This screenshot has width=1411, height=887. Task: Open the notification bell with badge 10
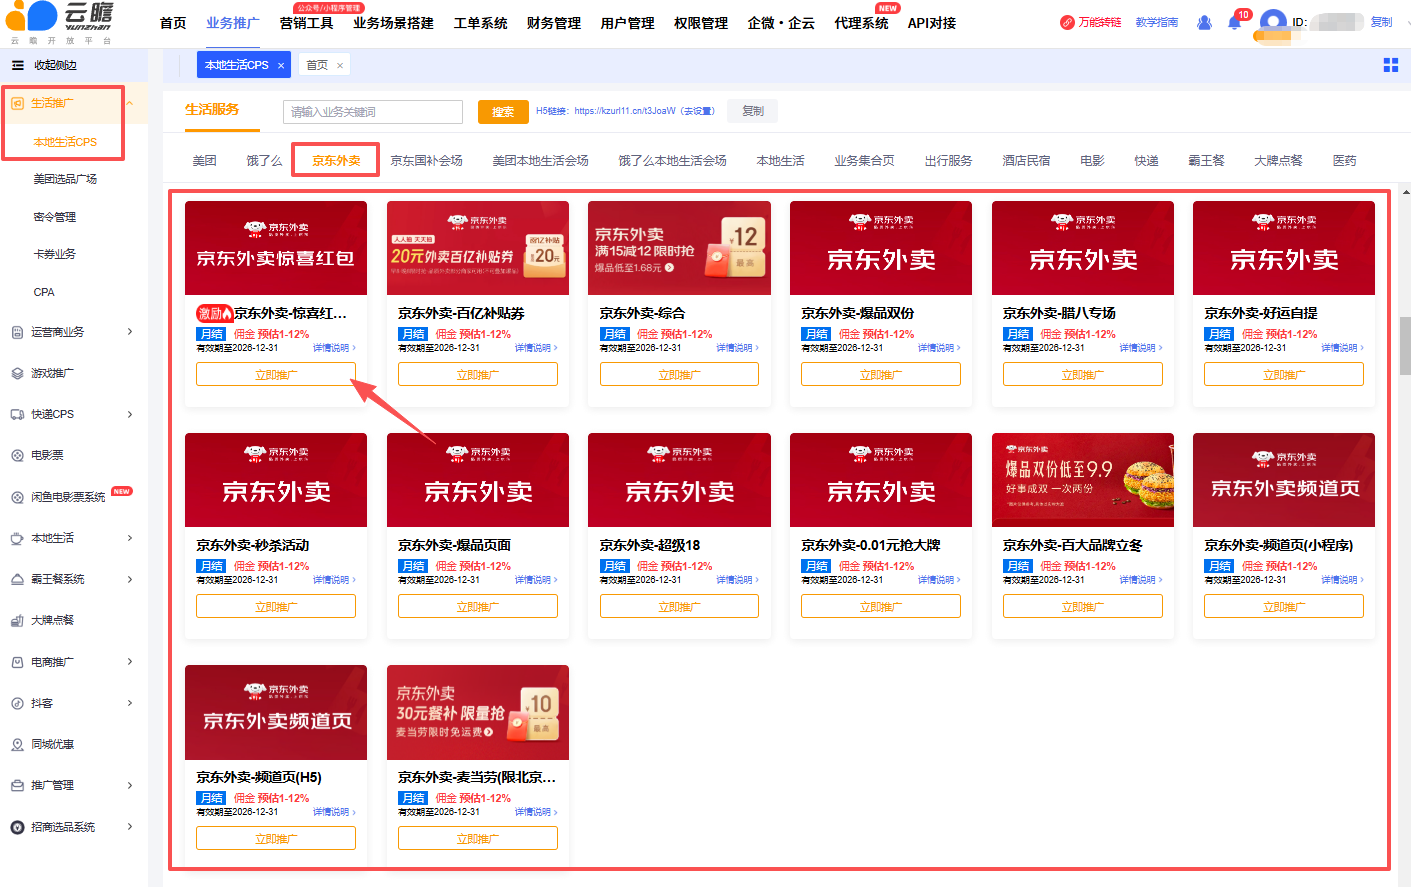click(1234, 23)
